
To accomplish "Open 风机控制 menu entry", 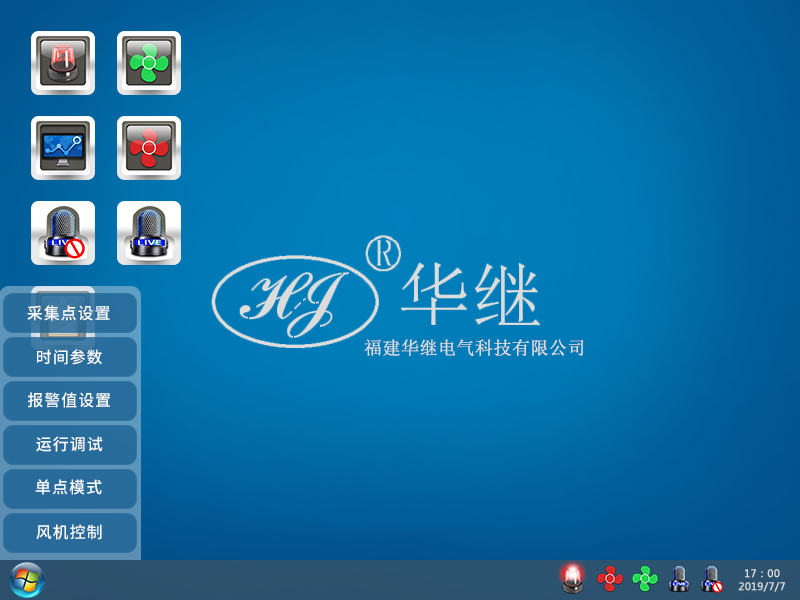I will [70, 532].
